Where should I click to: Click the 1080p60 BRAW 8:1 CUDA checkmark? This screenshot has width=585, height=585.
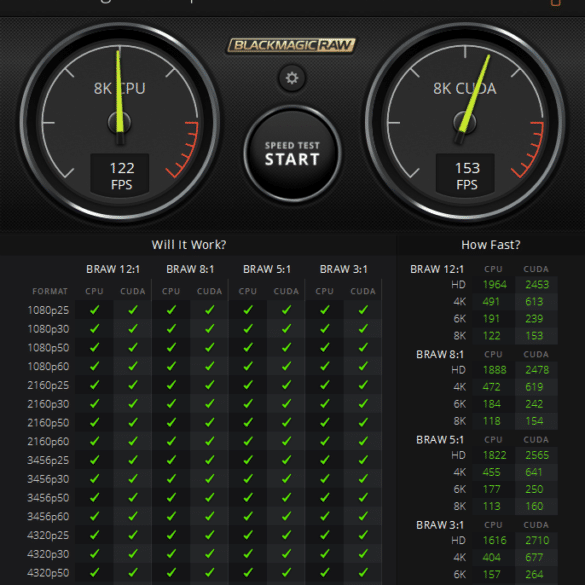(x=210, y=366)
